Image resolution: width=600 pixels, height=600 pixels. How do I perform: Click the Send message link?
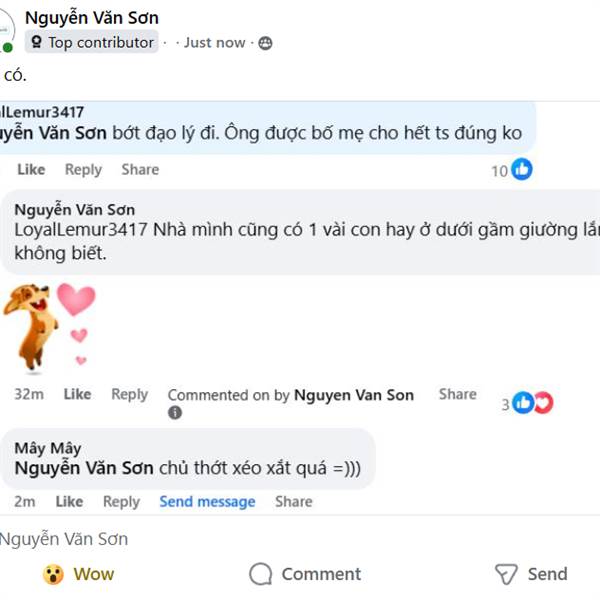[x=207, y=502]
